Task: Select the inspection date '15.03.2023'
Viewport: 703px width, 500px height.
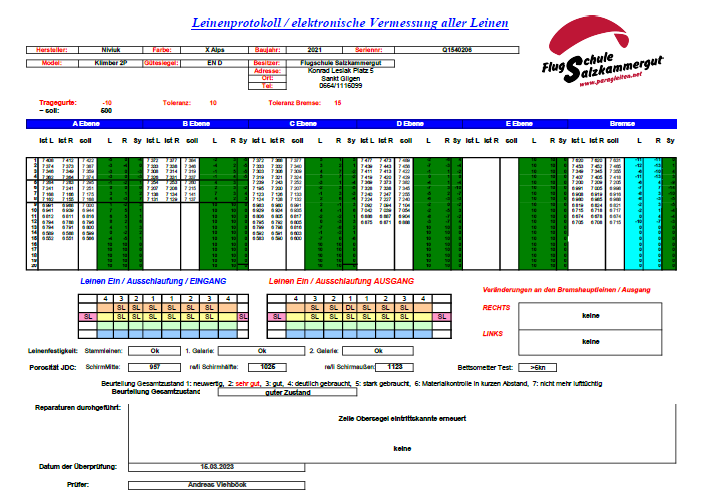Action: (x=217, y=467)
